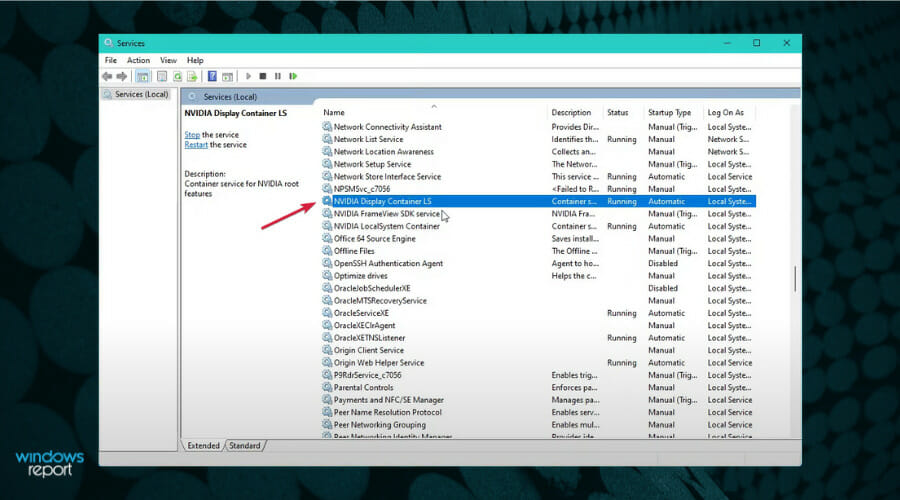The width and height of the screenshot is (900, 500).
Task: Toggle Show/Hide Action Pane toolbar icon
Action: click(227, 76)
